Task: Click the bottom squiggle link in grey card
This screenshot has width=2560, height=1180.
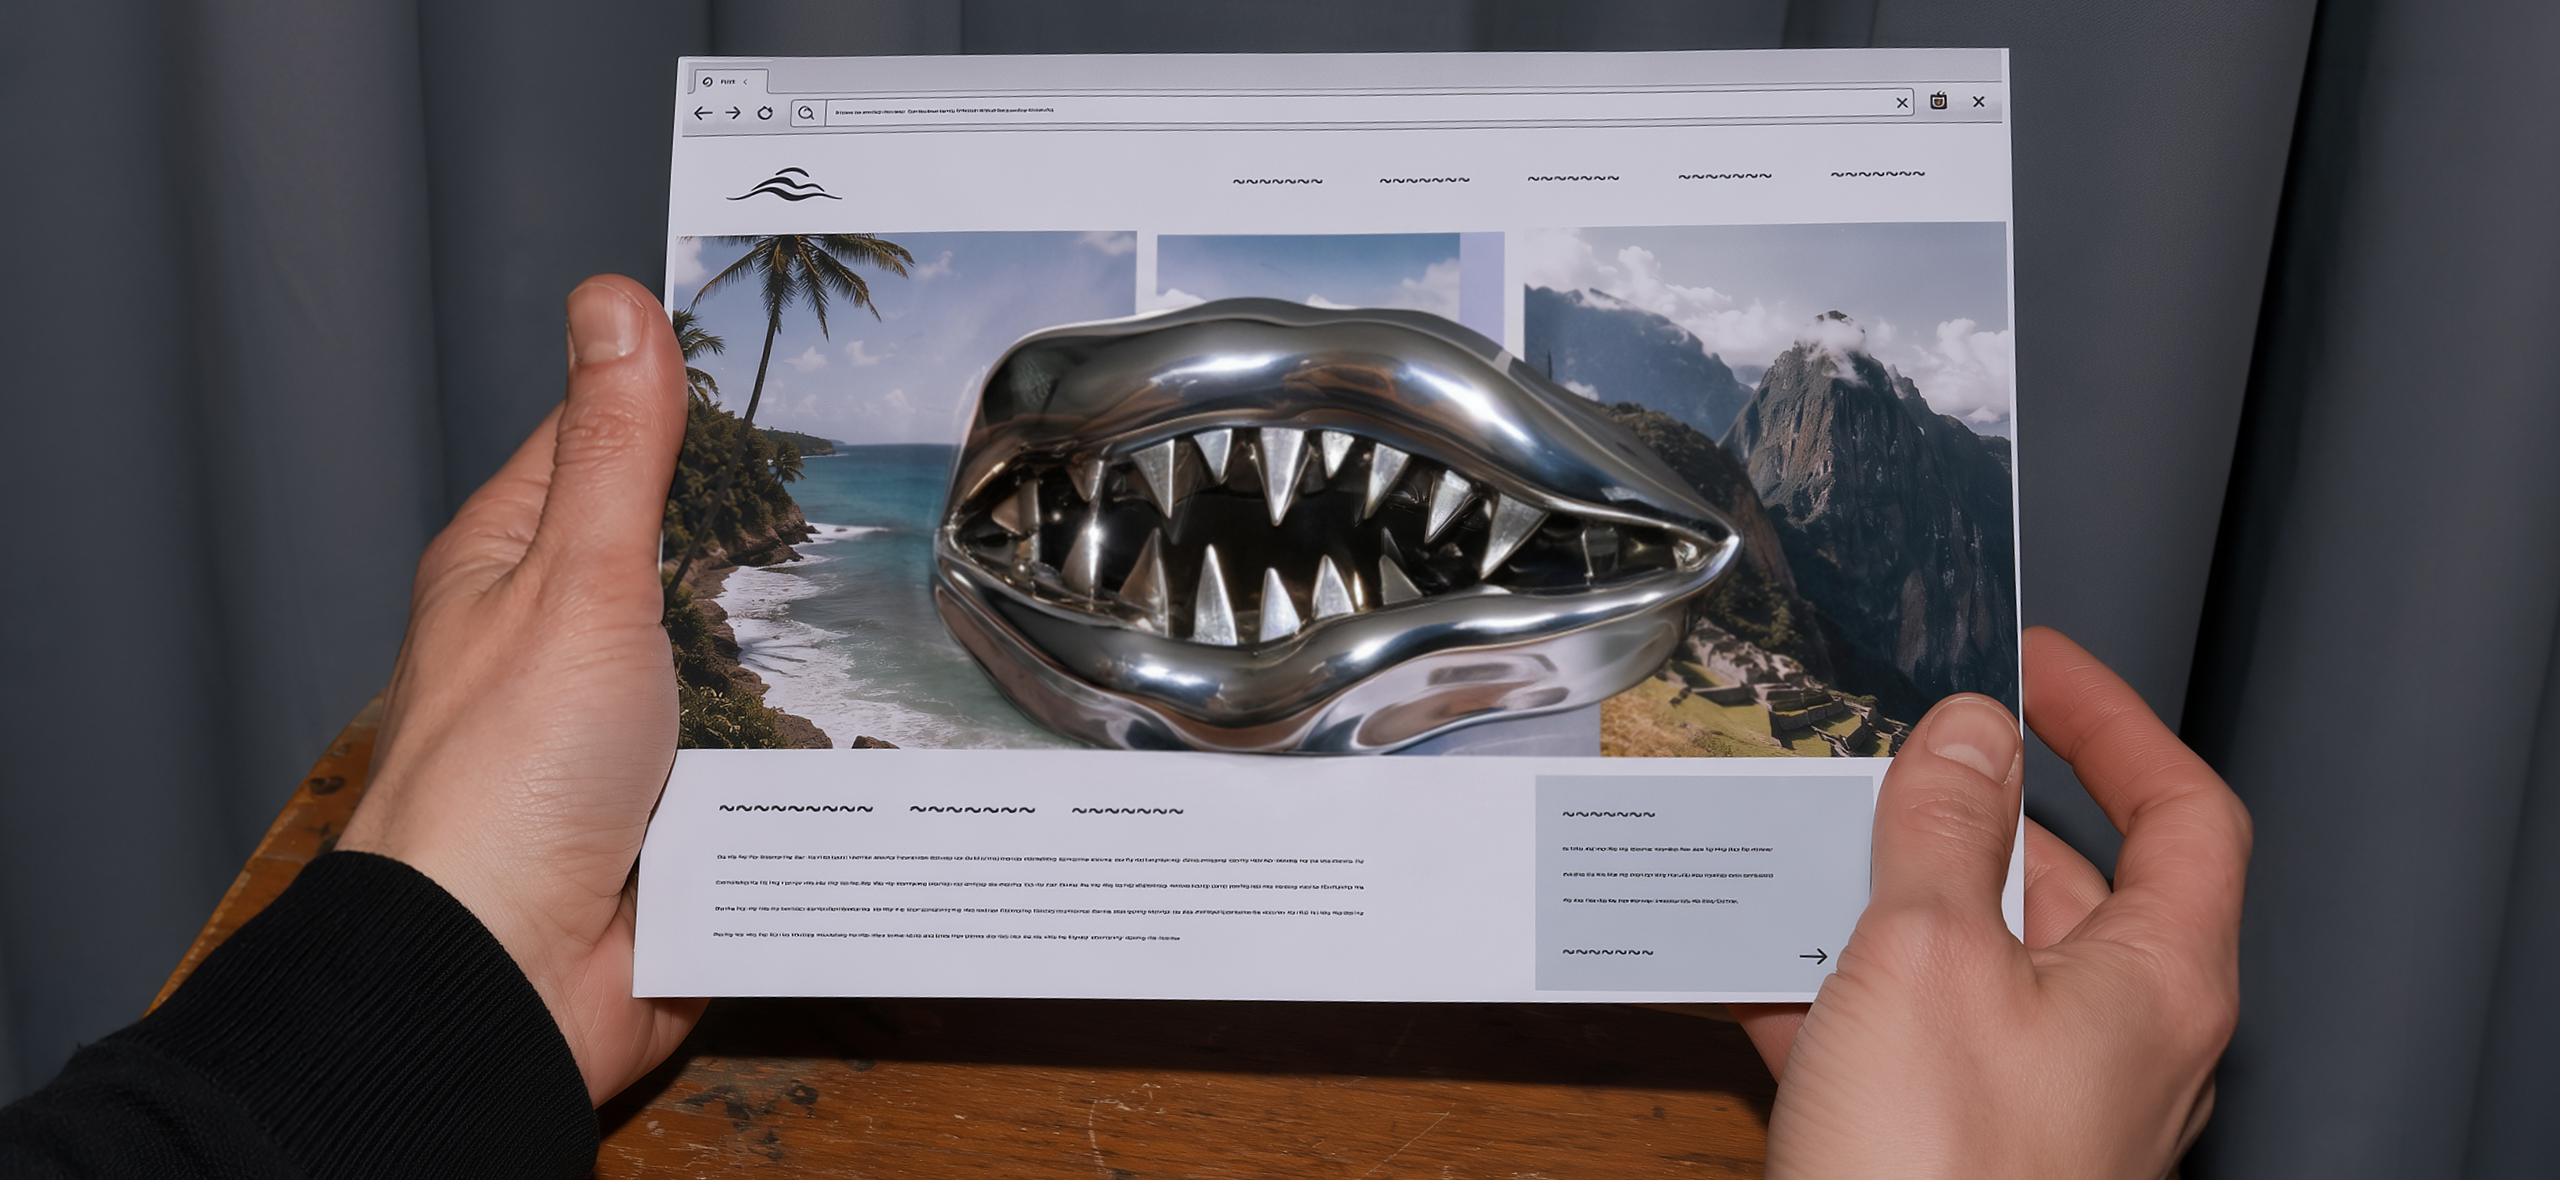Action: [1608, 953]
